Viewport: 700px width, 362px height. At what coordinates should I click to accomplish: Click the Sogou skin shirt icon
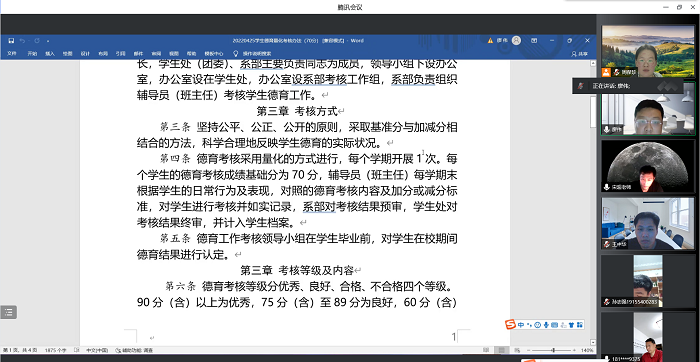(x=571, y=325)
